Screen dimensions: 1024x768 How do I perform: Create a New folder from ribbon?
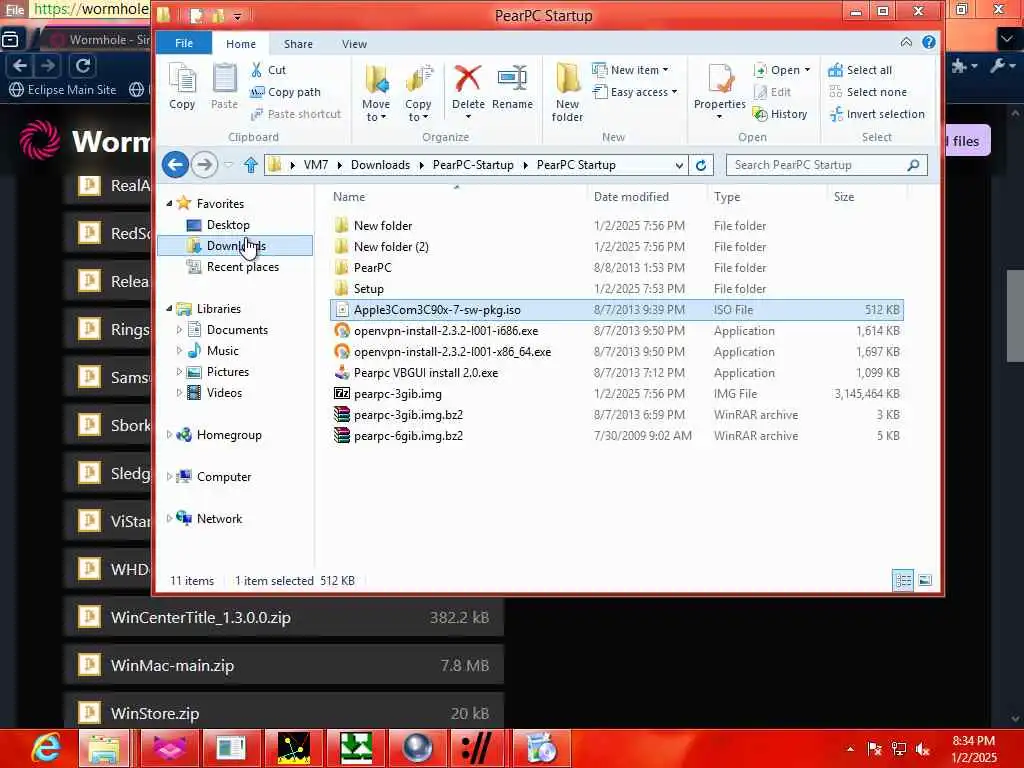pyautogui.click(x=567, y=93)
